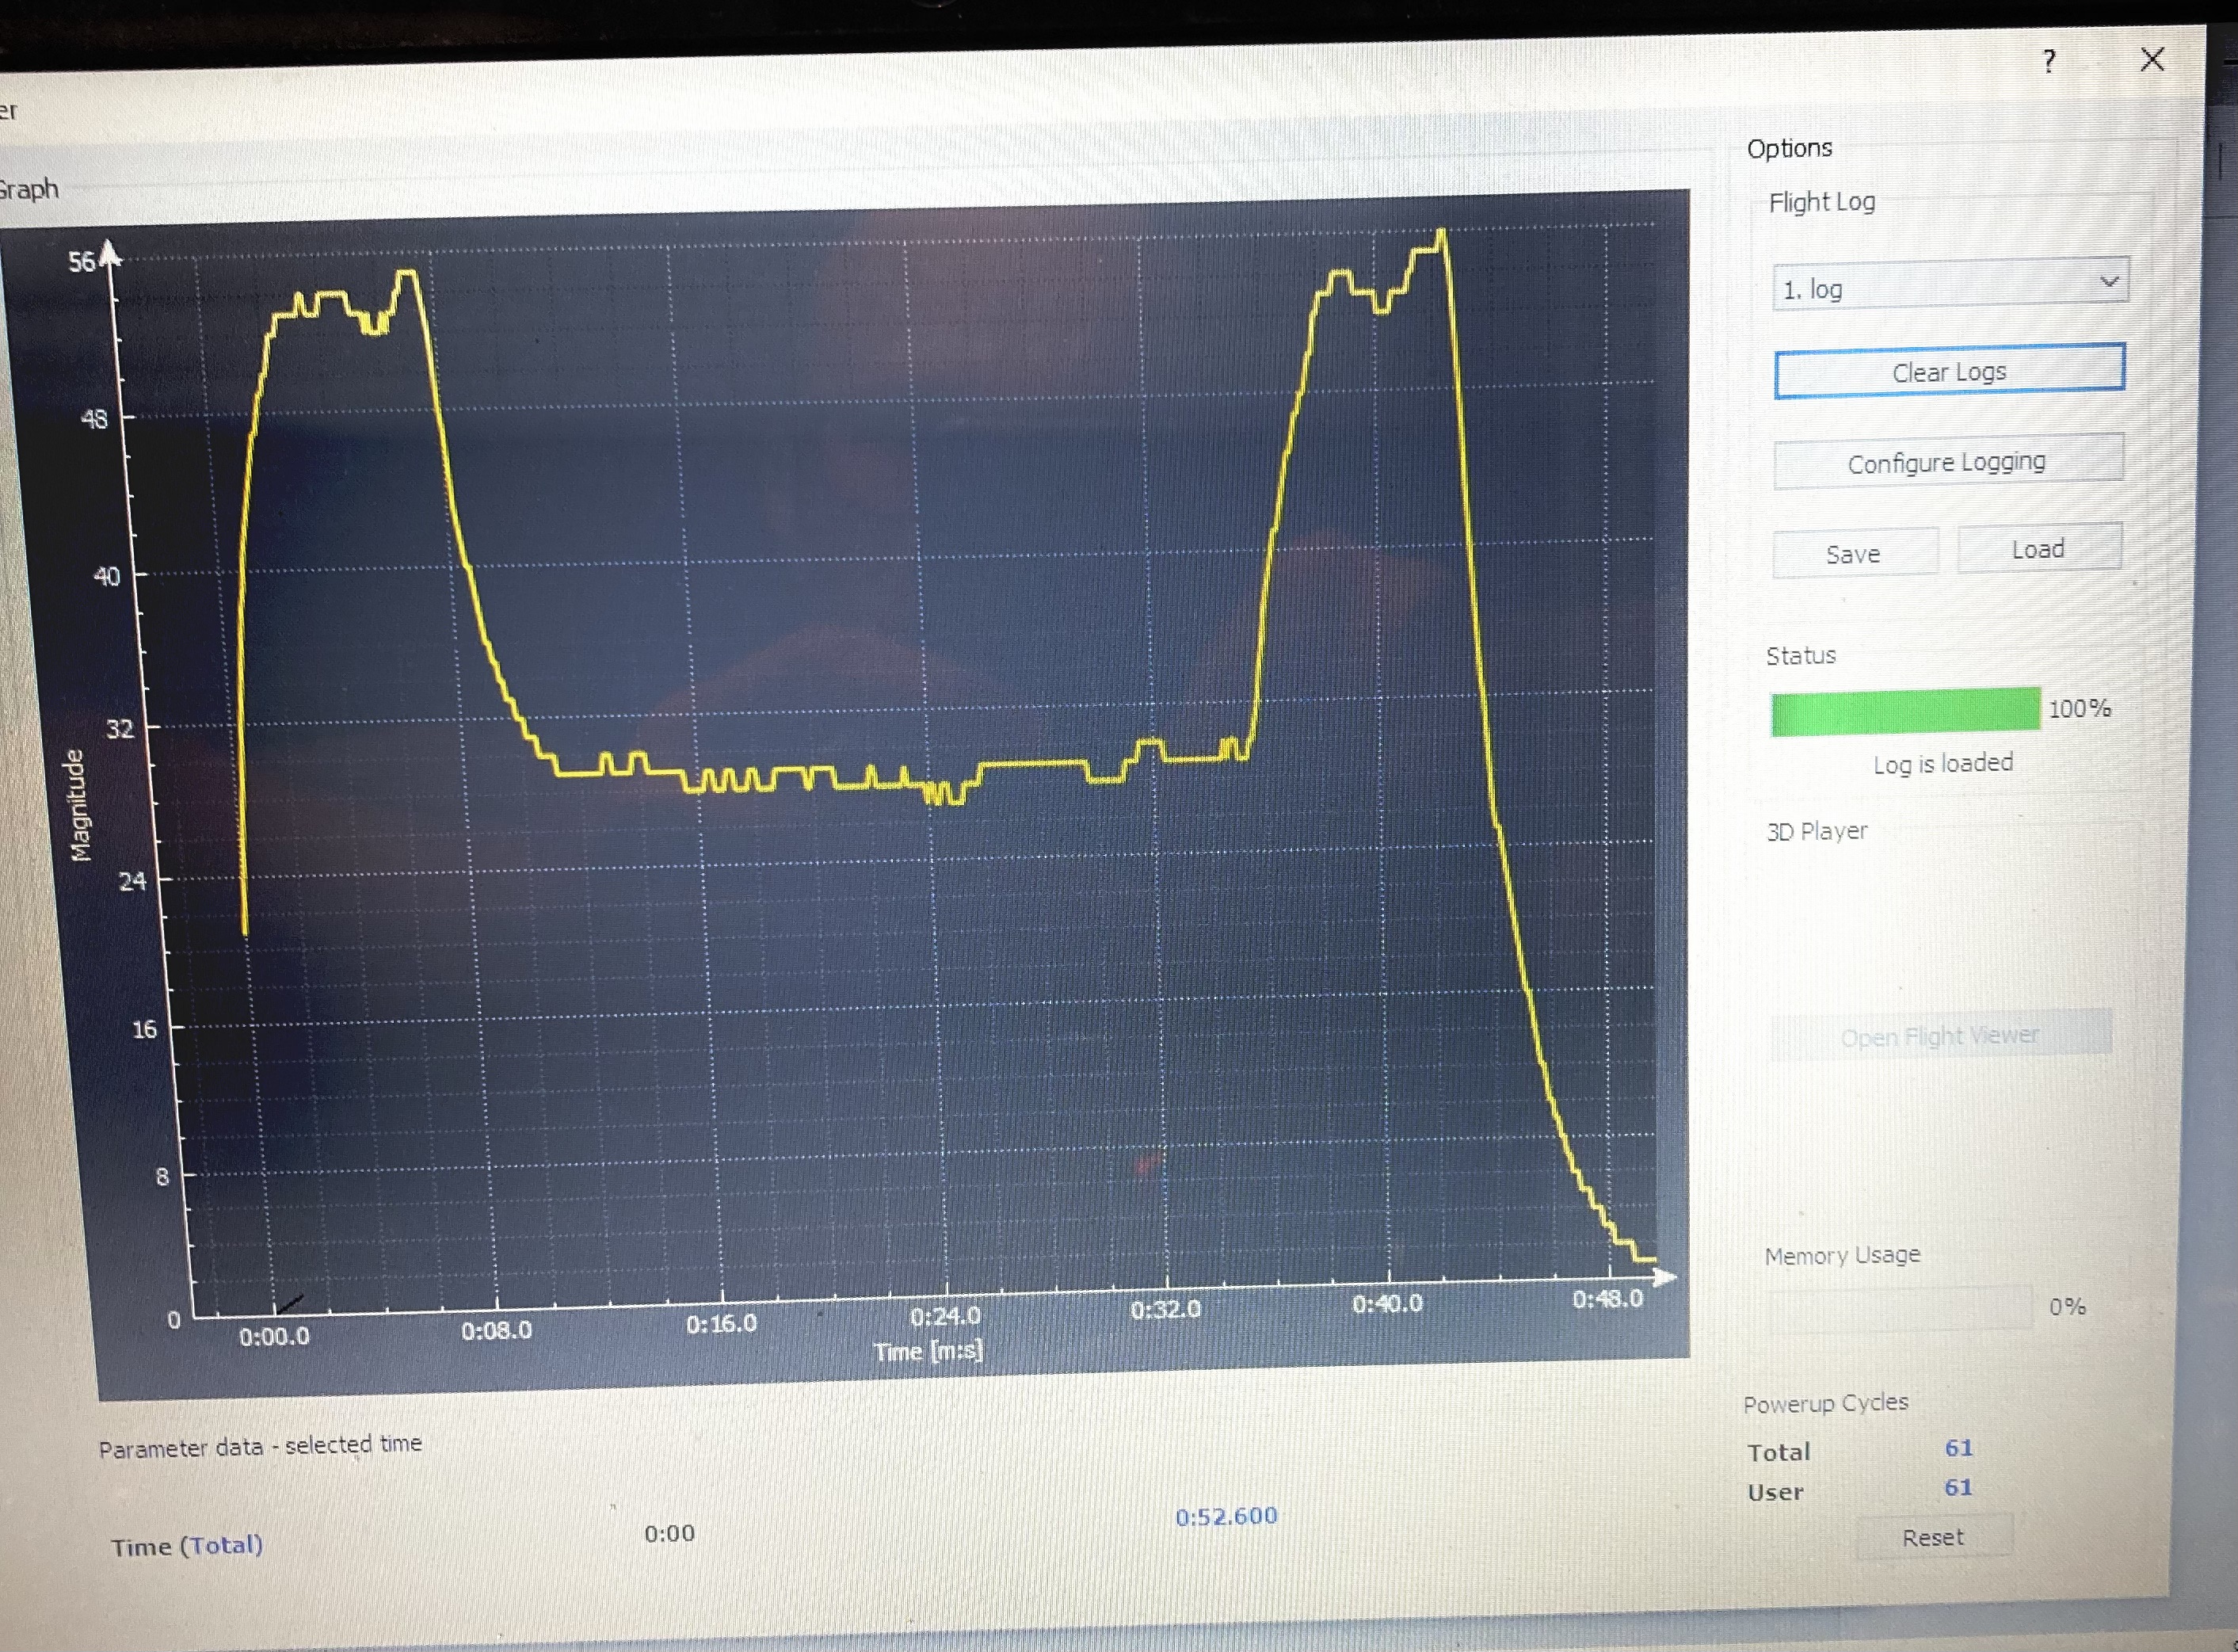Click the help question mark icon

click(x=2048, y=62)
